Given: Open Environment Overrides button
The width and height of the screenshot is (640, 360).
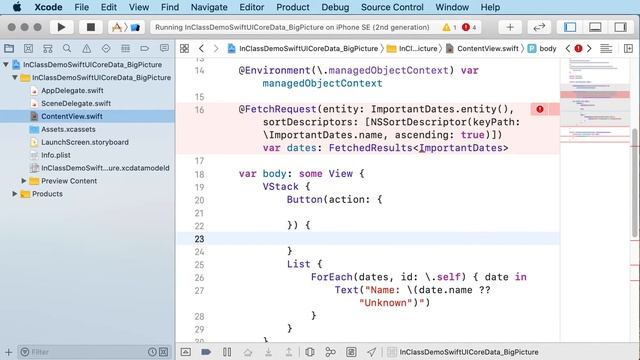Looking at the screenshot, I should point(351,352).
